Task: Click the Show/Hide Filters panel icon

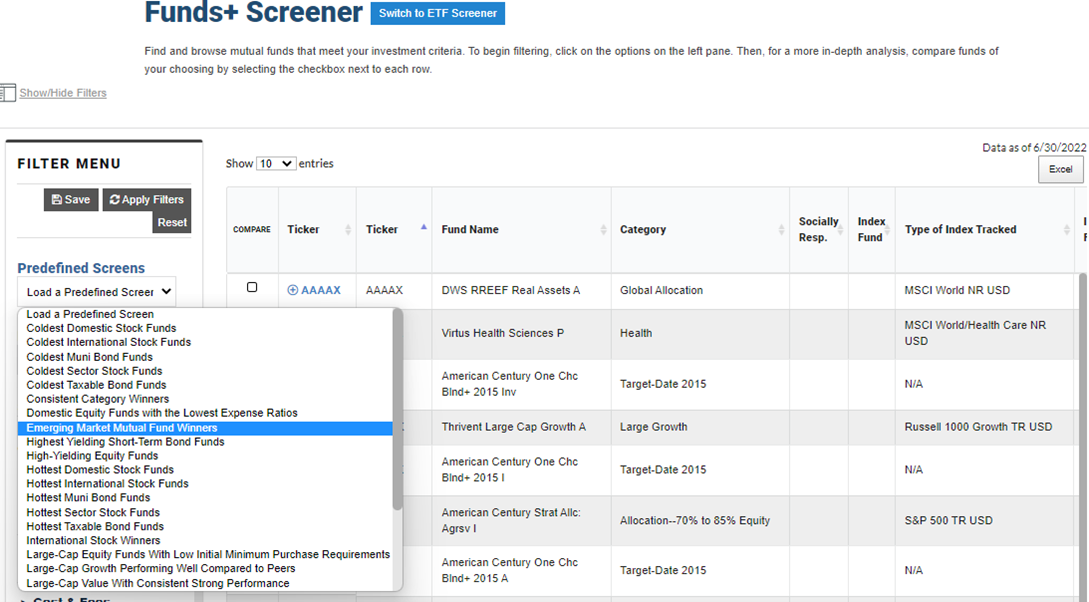Action: [7, 92]
